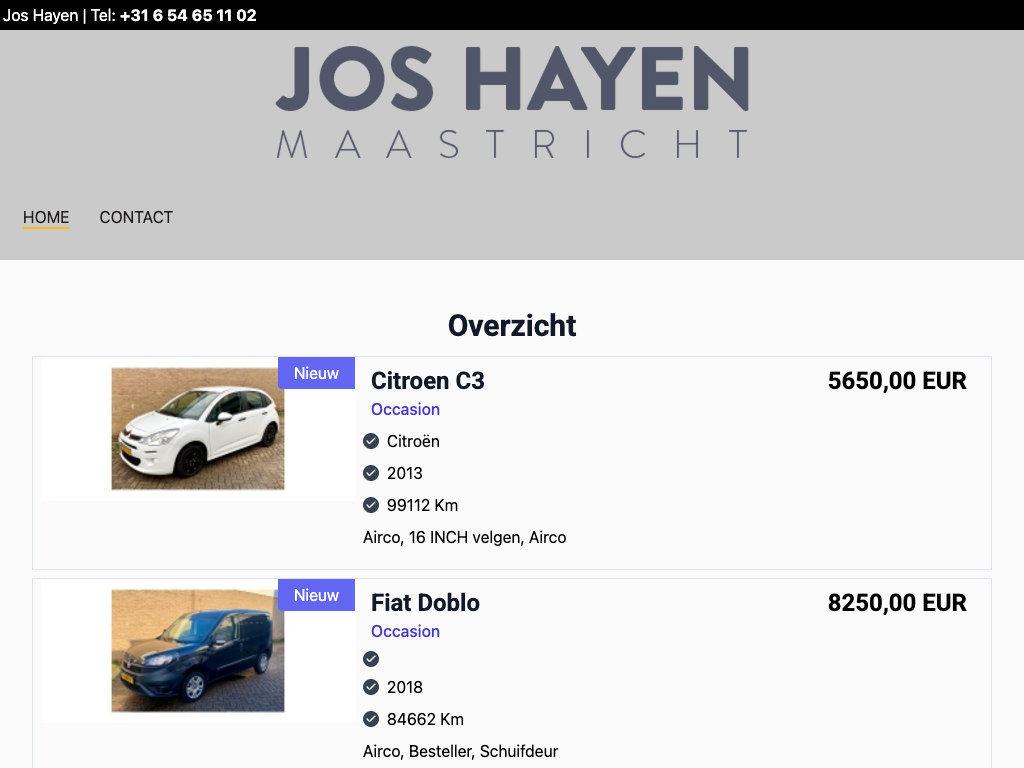Select the text 'Airco, 16 INCH velgen, Airco'
Screen dimensions: 1024x768
[465, 537]
